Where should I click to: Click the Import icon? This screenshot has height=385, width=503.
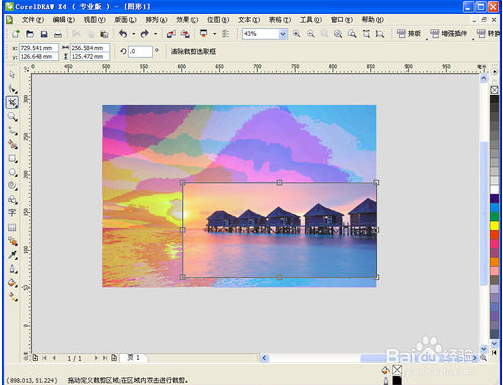click(x=171, y=34)
